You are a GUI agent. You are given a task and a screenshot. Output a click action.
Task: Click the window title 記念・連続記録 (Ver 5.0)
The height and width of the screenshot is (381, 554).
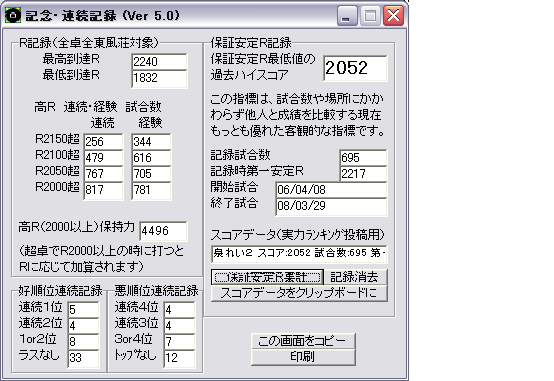tap(102, 16)
